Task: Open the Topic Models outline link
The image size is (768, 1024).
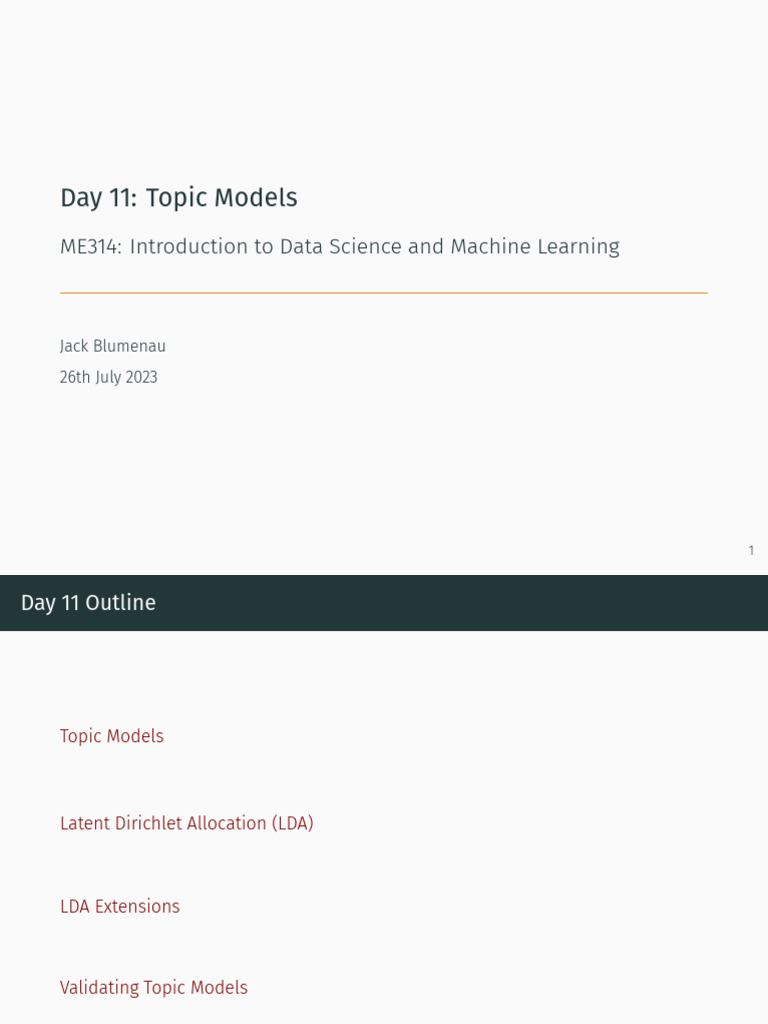Action: pyautogui.click(x=112, y=736)
